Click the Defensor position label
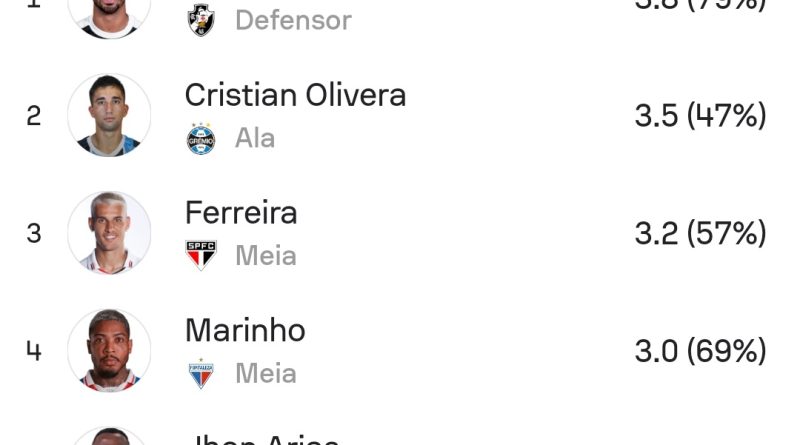This screenshot has width=800, height=445. pos(293,20)
